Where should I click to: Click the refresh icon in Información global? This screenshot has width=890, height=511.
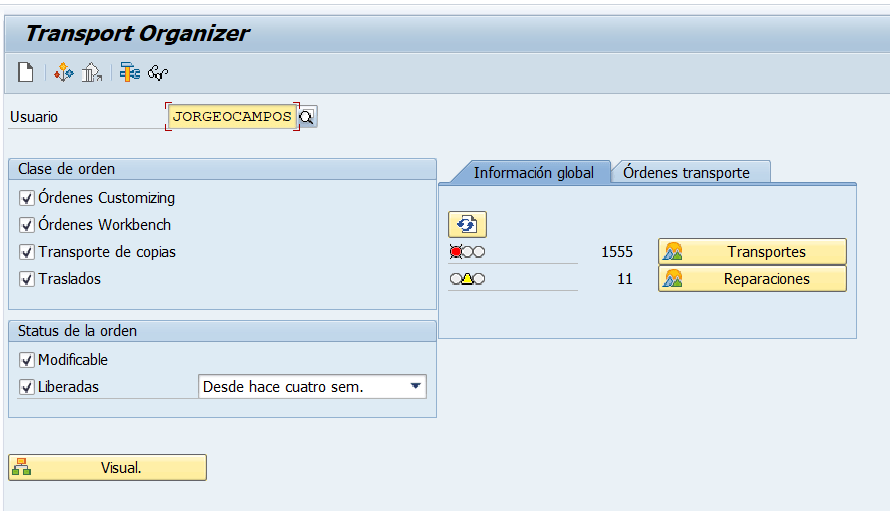(467, 224)
